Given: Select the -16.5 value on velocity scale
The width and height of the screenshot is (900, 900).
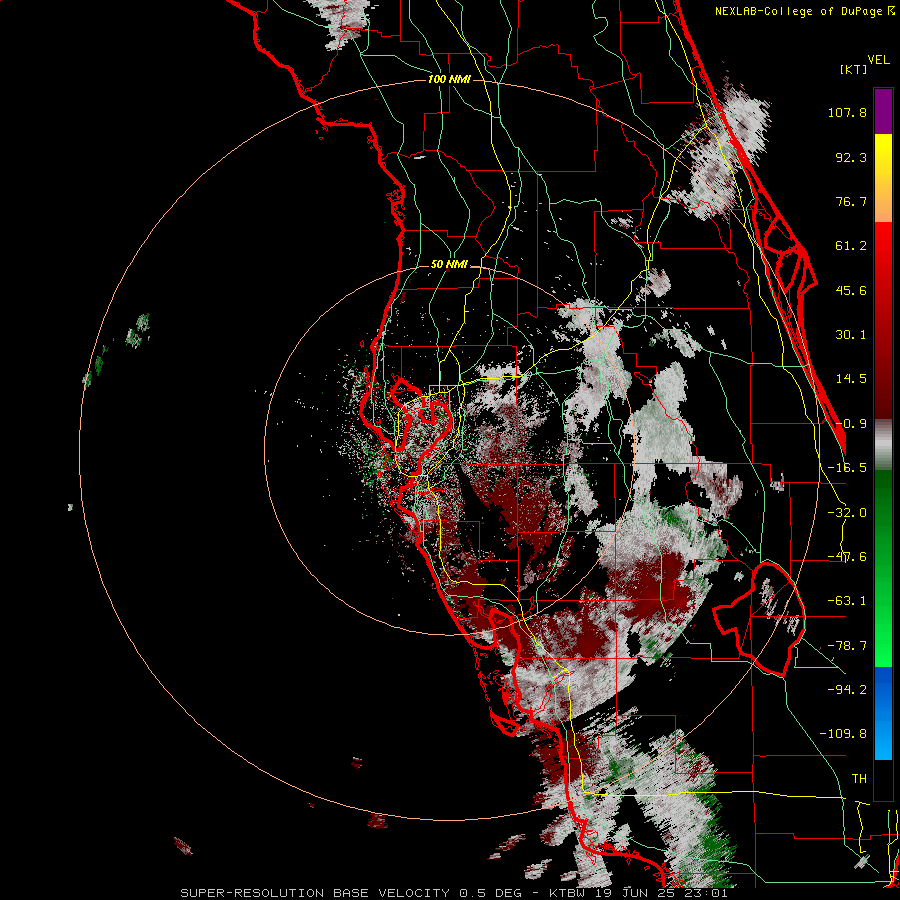Looking at the screenshot, I should [x=847, y=468].
